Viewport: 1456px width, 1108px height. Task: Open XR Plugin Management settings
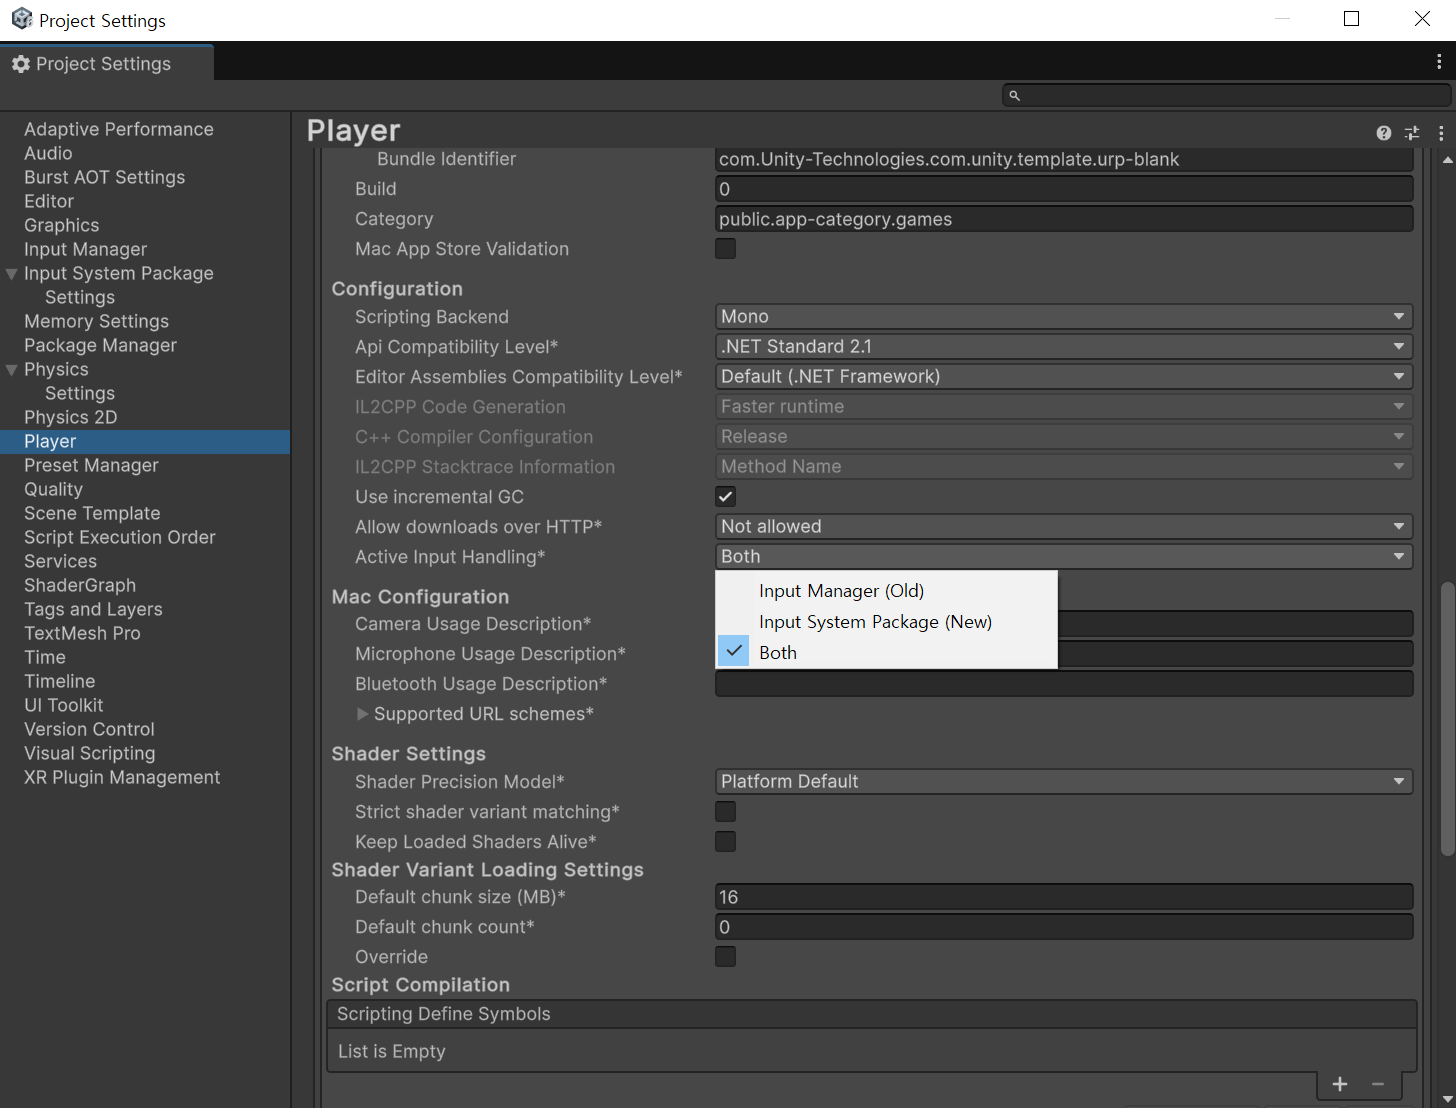coord(122,777)
